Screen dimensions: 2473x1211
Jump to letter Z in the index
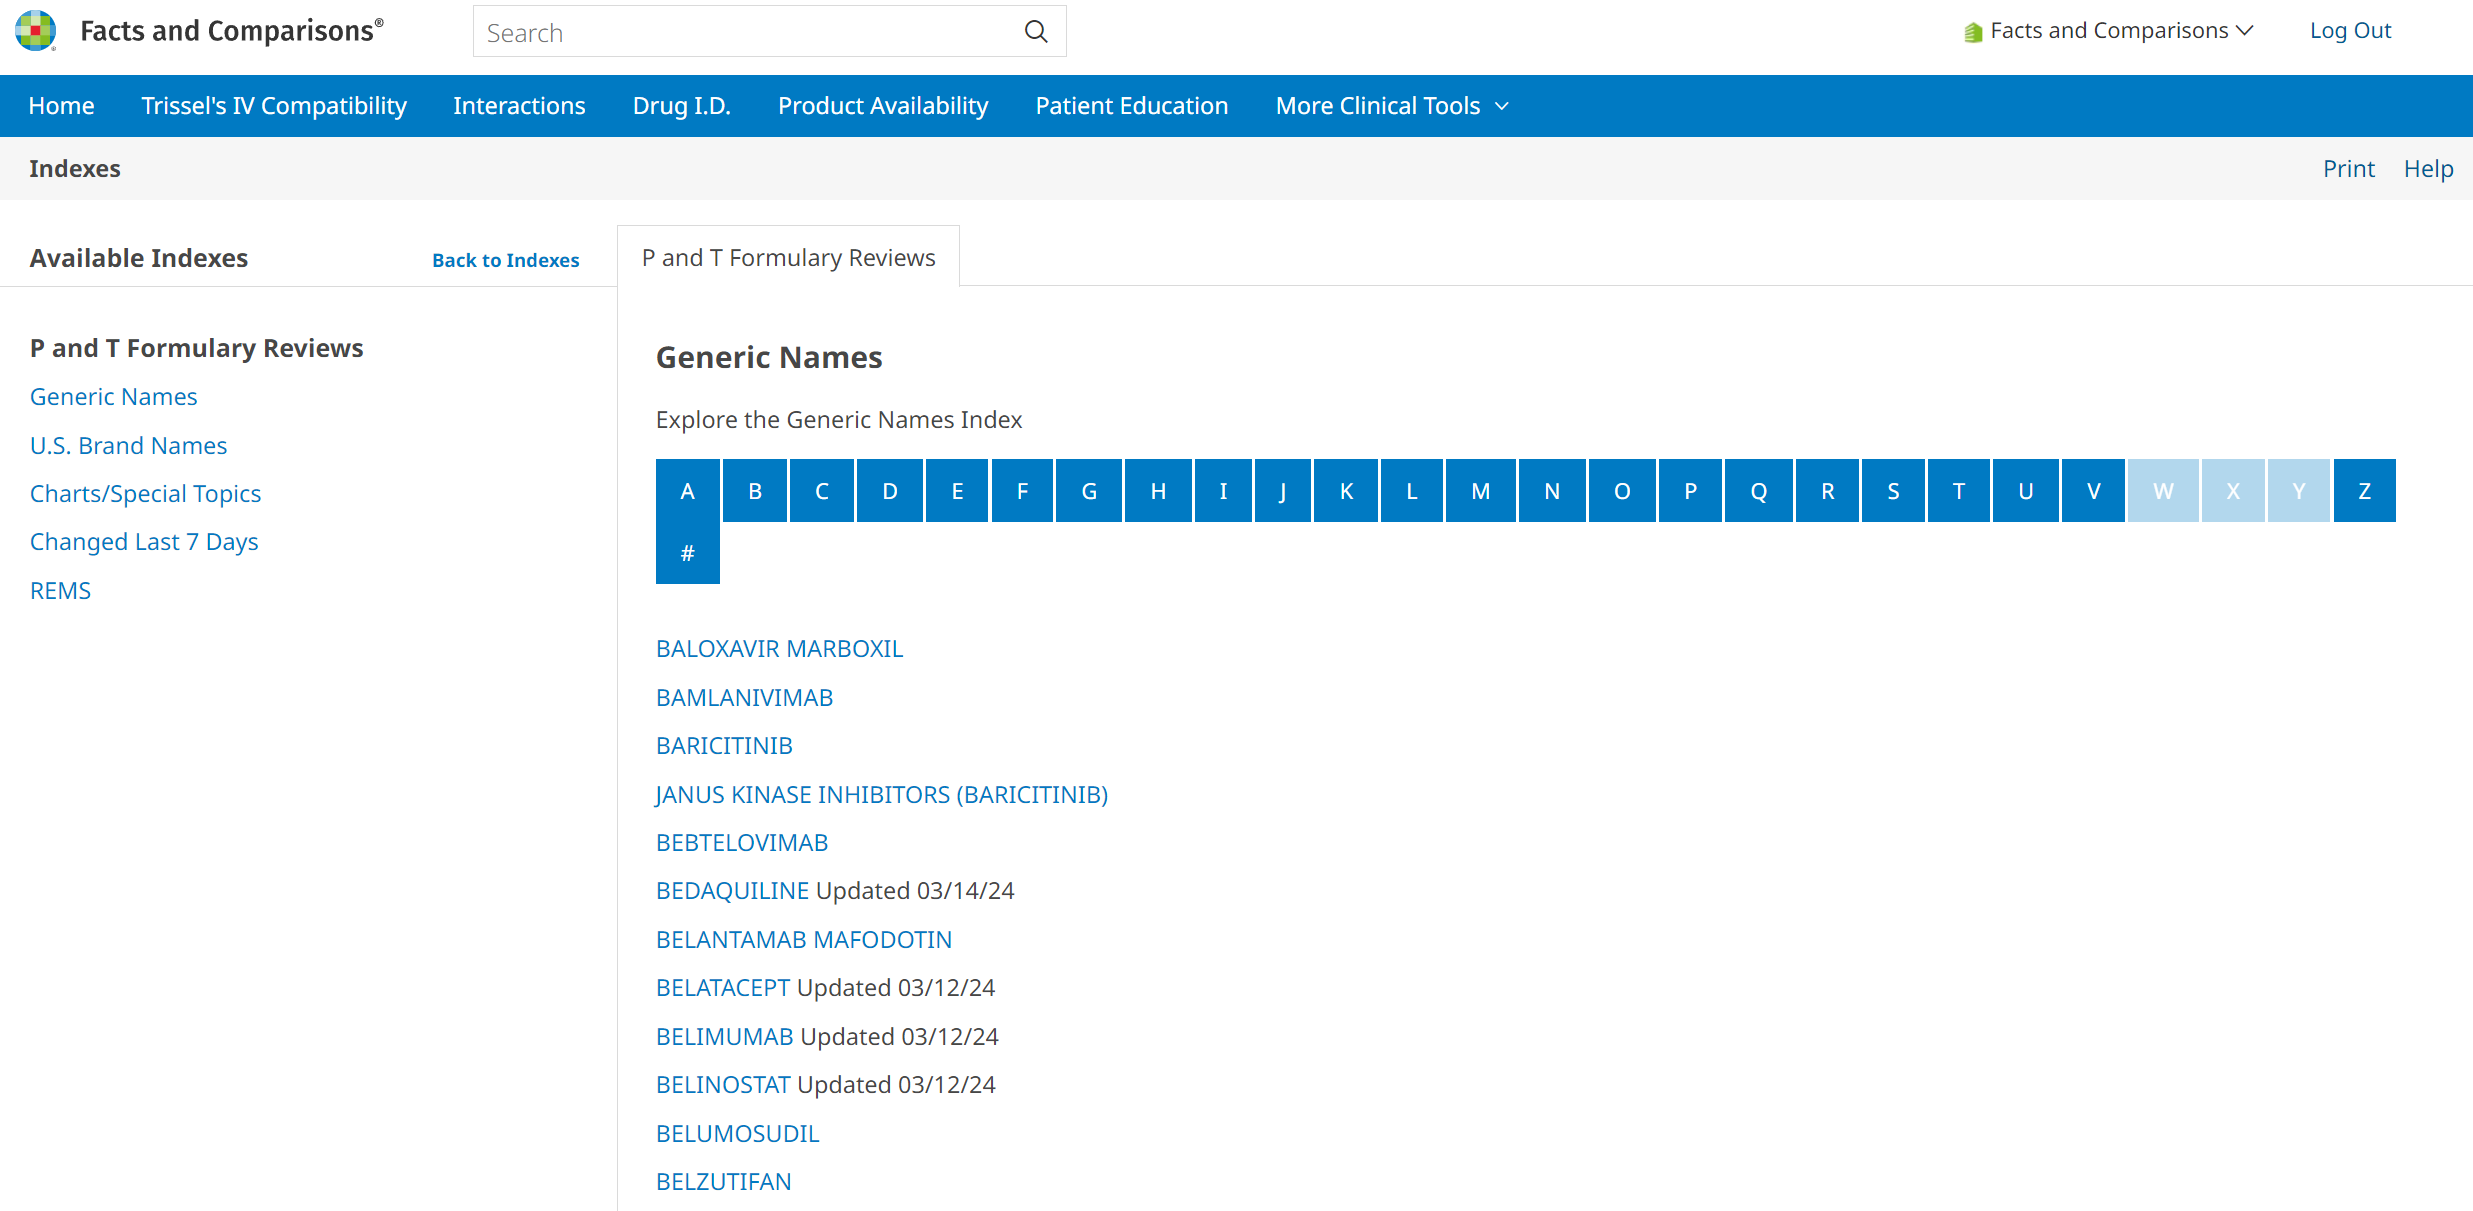pyautogui.click(x=2364, y=491)
